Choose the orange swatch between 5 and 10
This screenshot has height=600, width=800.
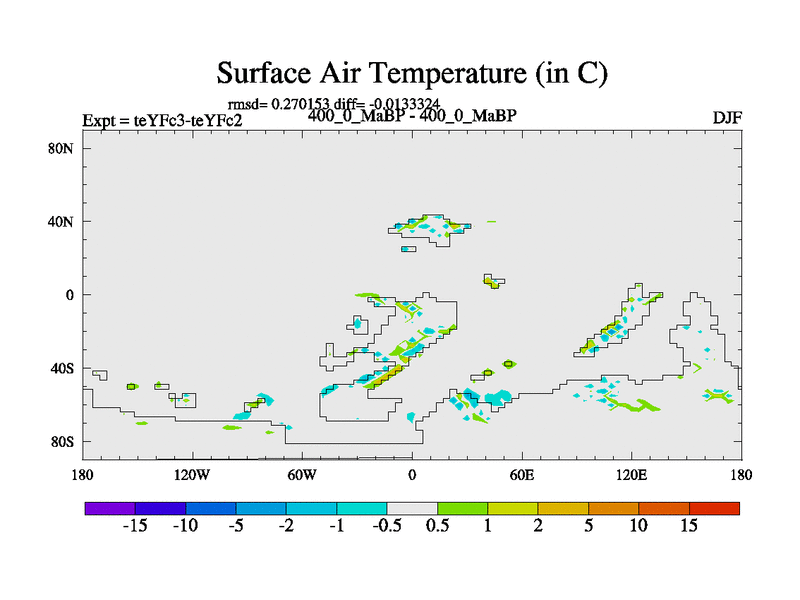click(x=613, y=508)
